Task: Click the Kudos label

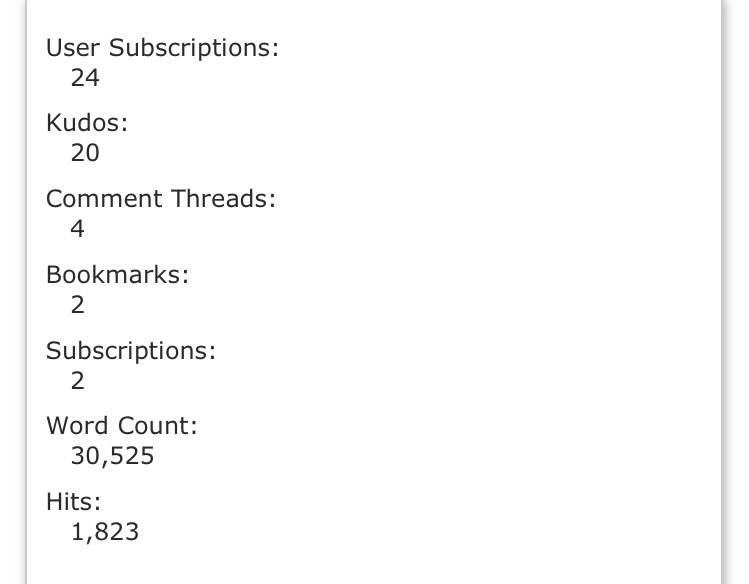Action: pos(87,123)
